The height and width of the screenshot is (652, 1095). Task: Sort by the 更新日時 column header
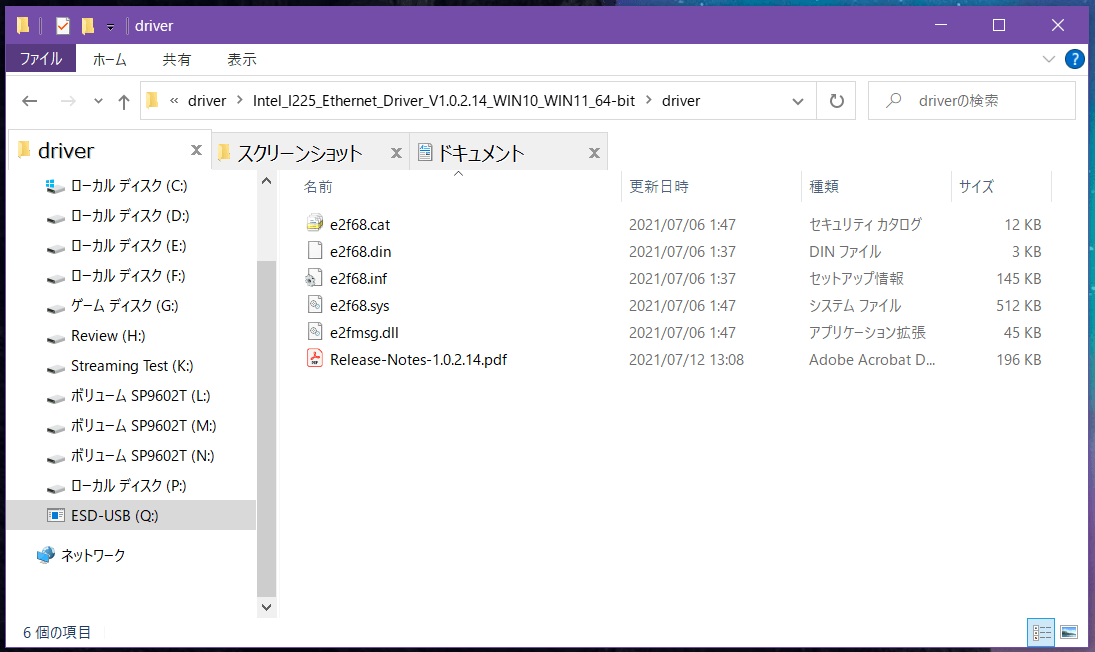pyautogui.click(x=658, y=186)
